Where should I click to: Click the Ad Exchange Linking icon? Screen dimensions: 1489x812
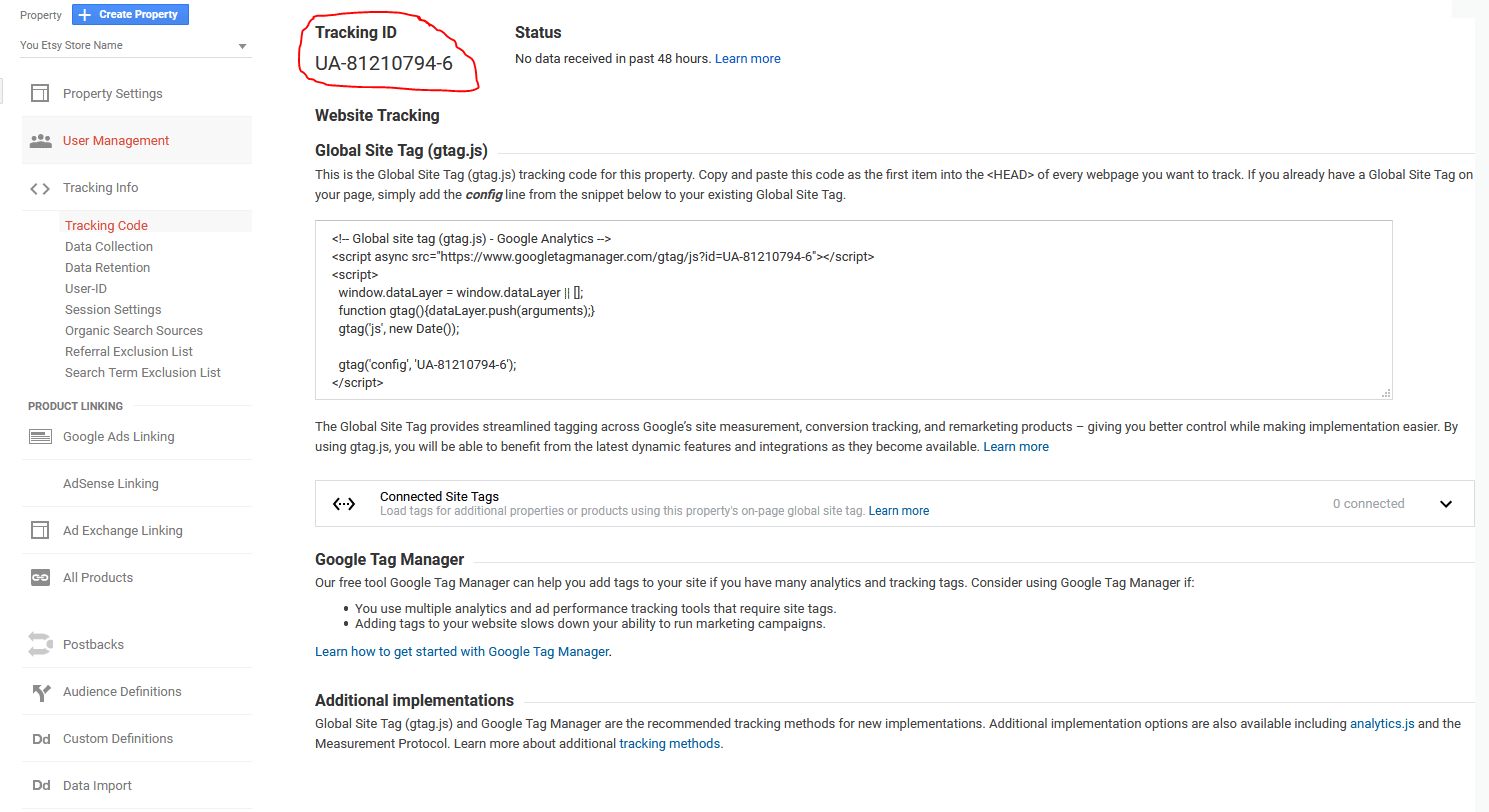(x=40, y=531)
